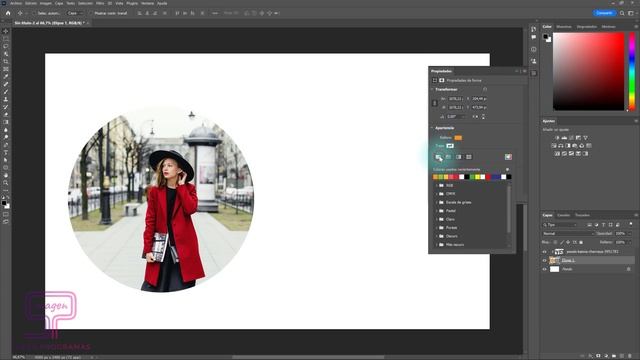640x360 pixels.
Task: Toggle lock transparent pixels in Capas
Action: pos(555,242)
